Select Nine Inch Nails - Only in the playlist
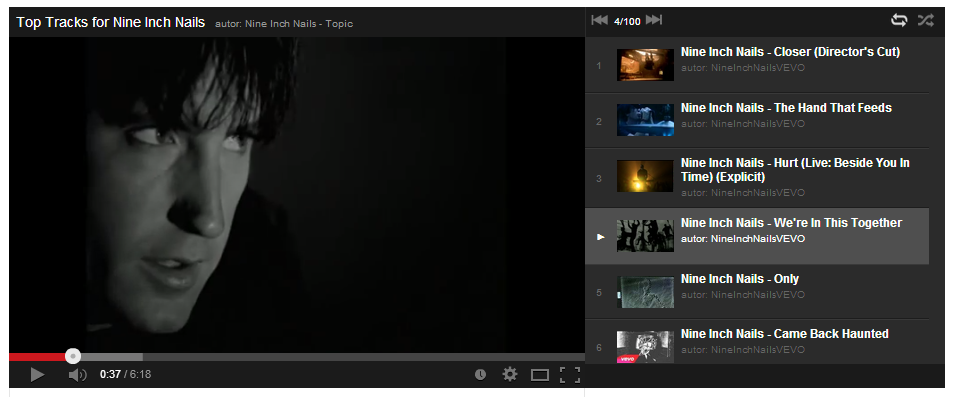The width and height of the screenshot is (954, 397). point(757,292)
